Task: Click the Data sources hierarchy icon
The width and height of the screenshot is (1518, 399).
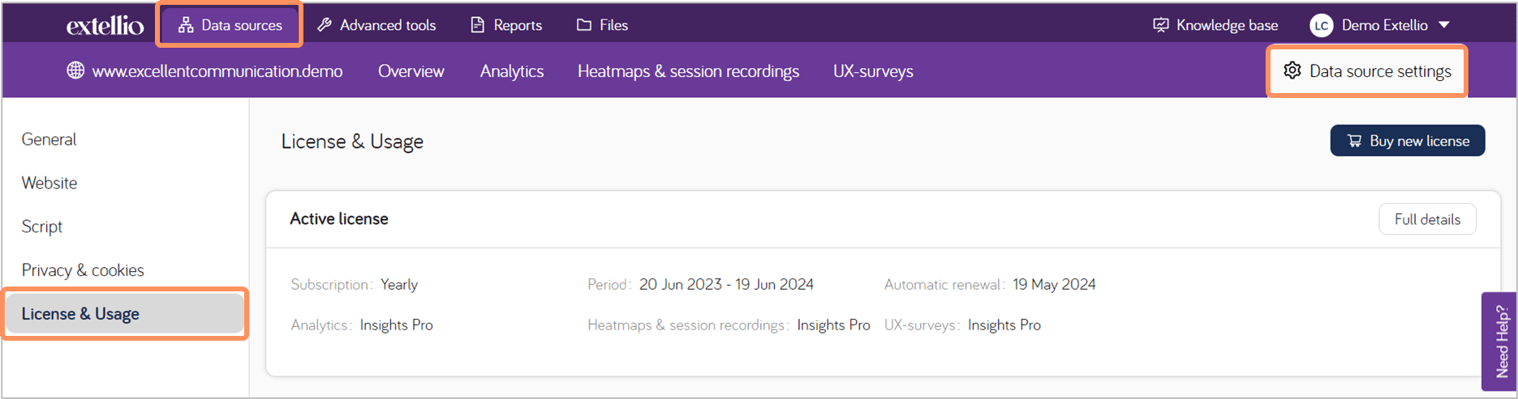Action: coord(185,25)
